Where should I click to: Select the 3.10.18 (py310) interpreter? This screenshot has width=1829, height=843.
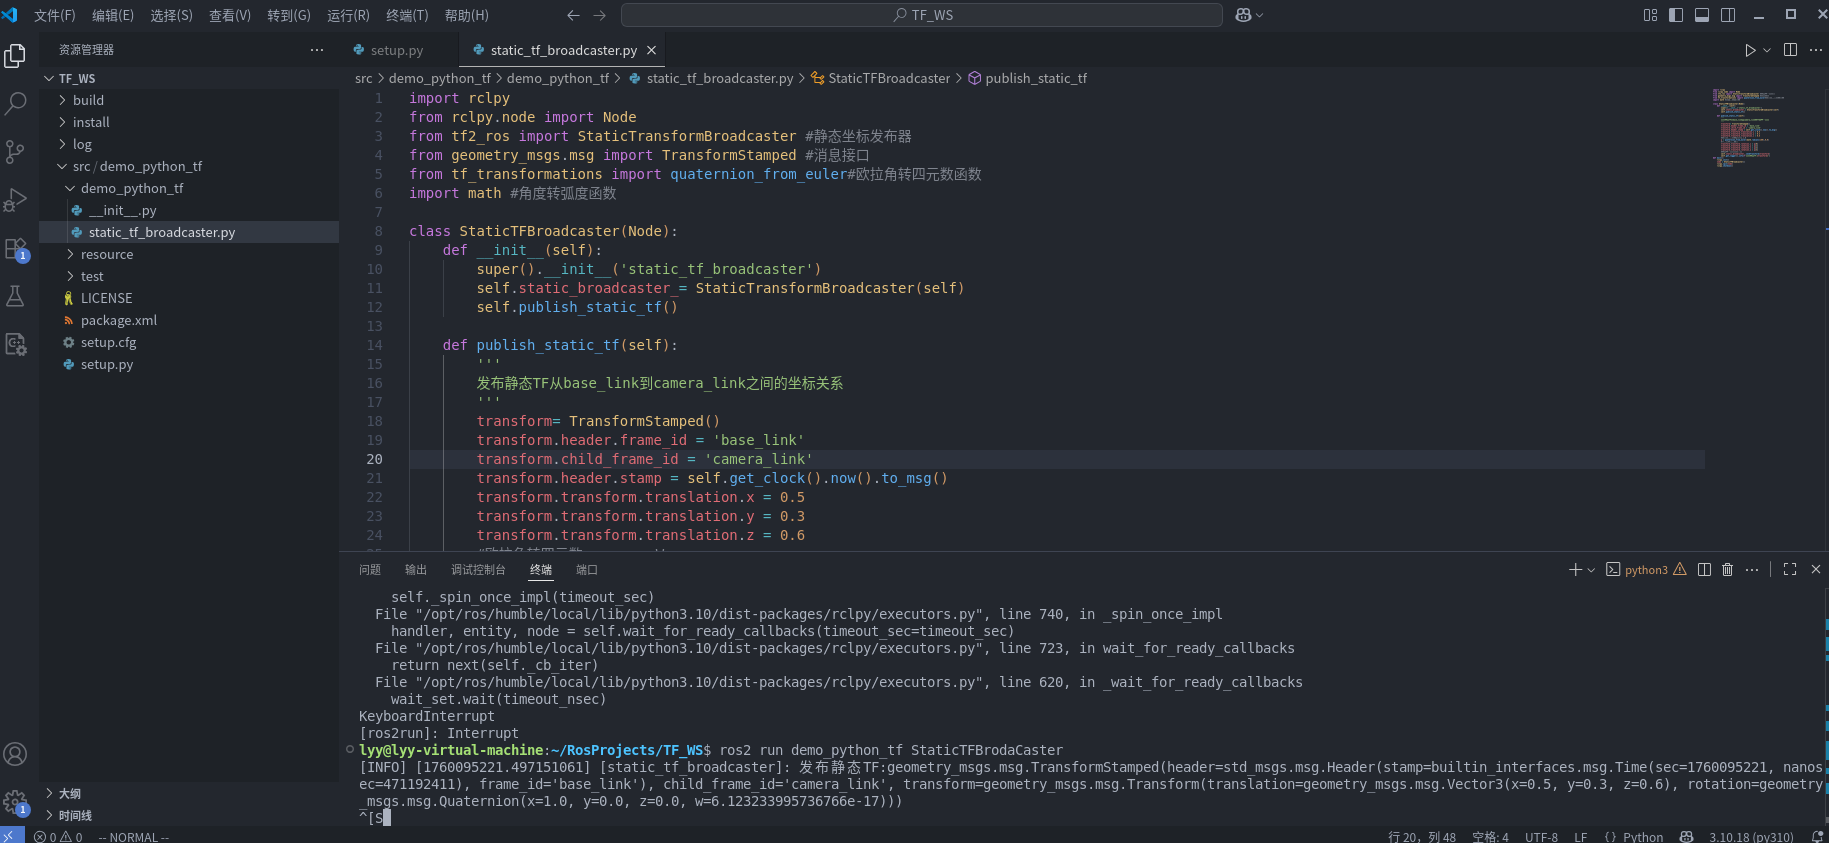(x=1751, y=837)
